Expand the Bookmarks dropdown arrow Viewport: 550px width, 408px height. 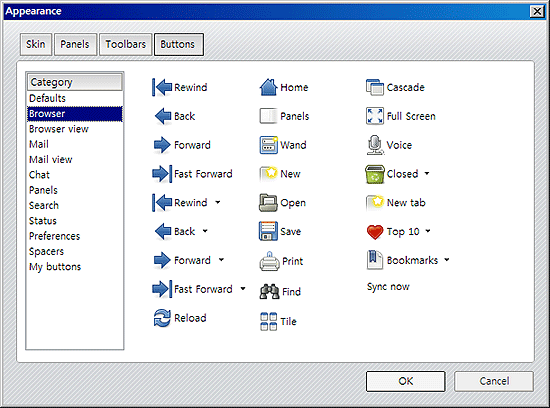click(x=447, y=260)
